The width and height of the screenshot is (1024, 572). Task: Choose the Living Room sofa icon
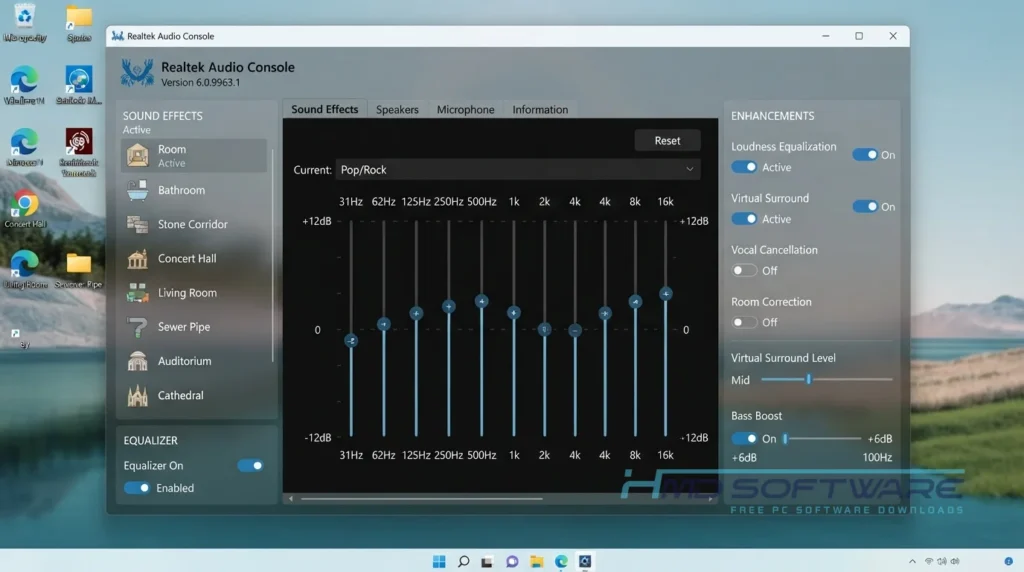coord(137,293)
